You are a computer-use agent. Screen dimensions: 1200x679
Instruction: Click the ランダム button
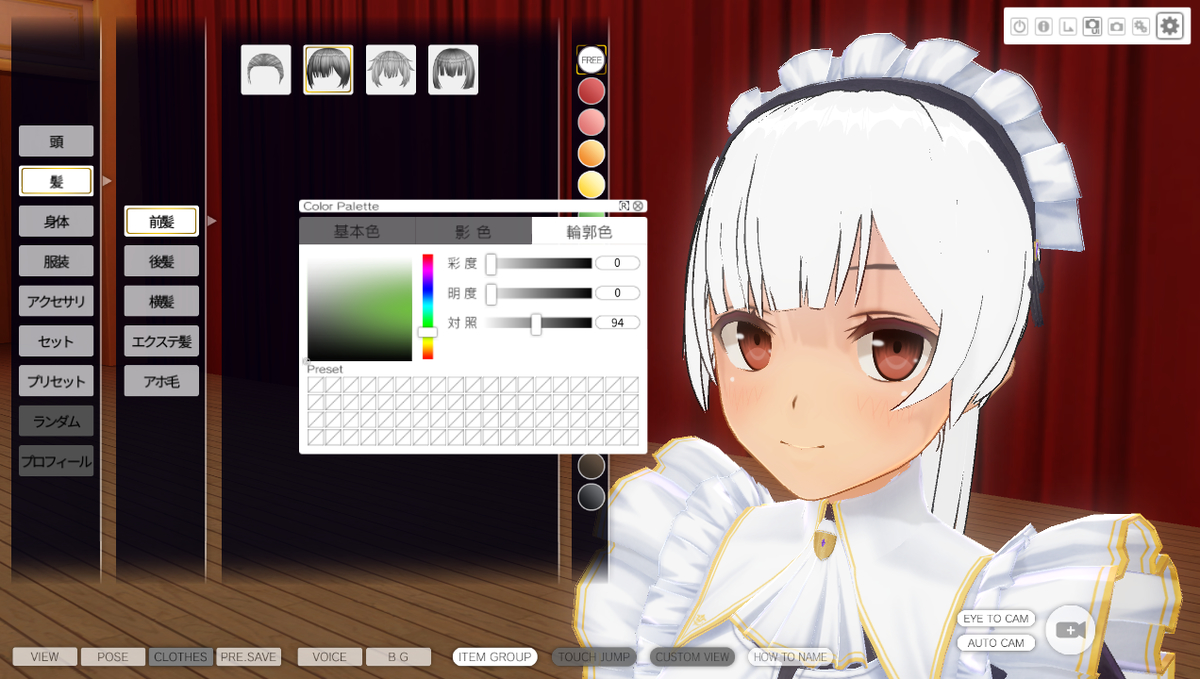[x=56, y=421]
